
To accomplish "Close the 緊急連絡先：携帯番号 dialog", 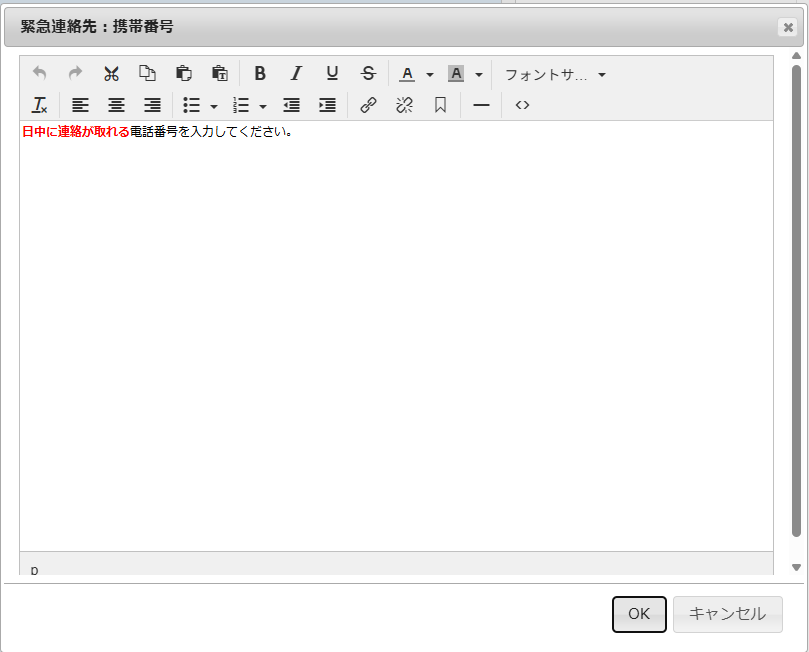I will click(x=788, y=27).
